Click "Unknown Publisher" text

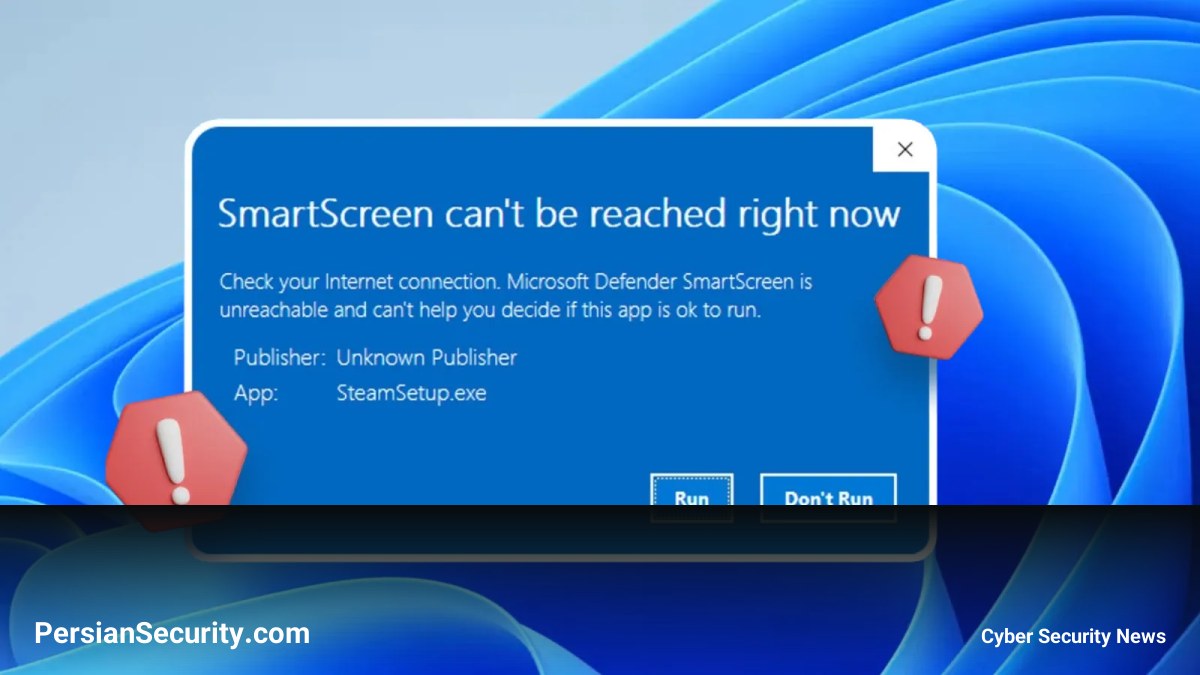tap(427, 357)
